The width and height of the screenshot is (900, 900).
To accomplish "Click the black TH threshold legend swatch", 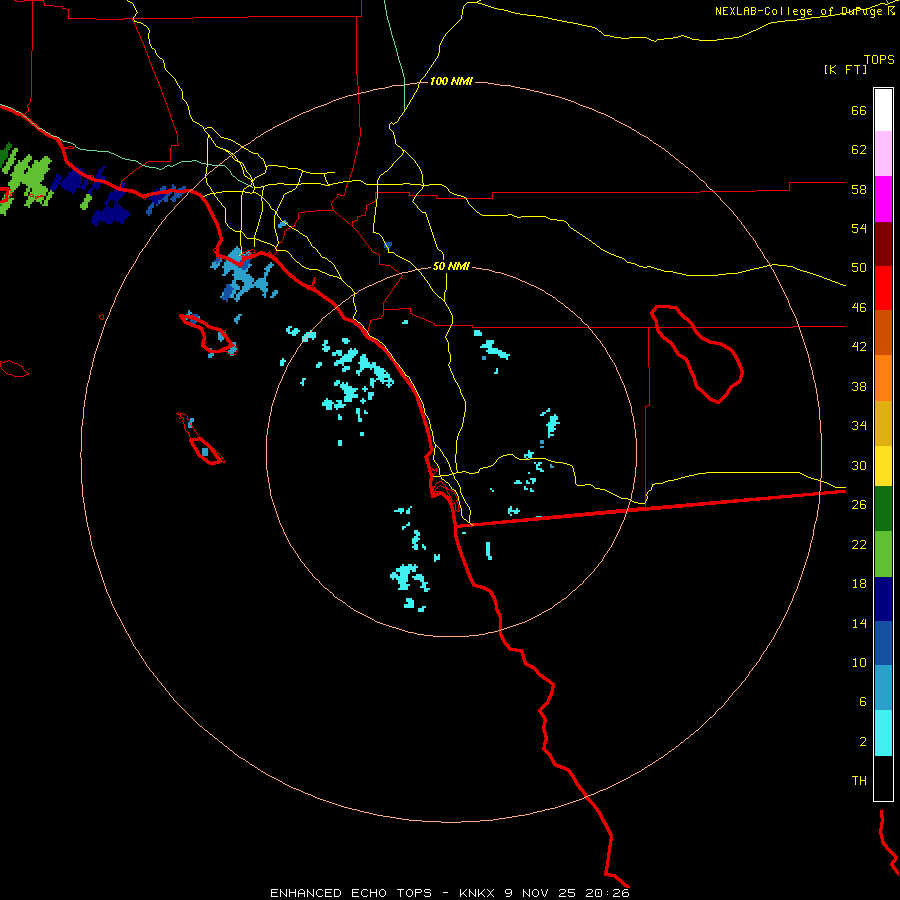I will [x=883, y=778].
